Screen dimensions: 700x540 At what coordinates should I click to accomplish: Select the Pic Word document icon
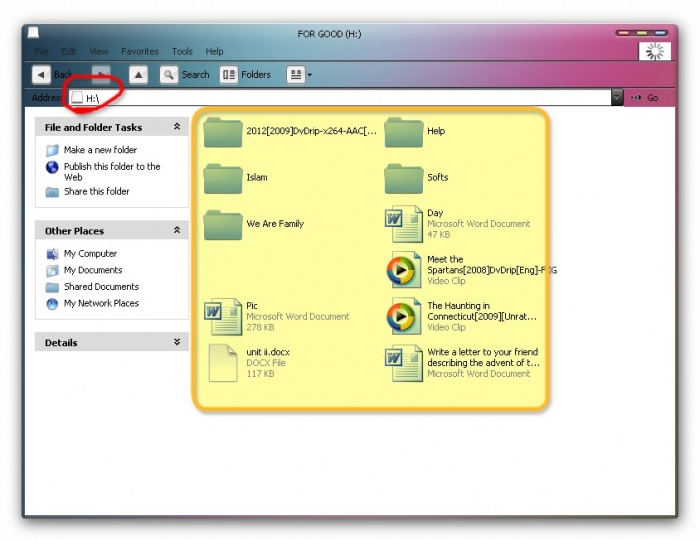223,316
